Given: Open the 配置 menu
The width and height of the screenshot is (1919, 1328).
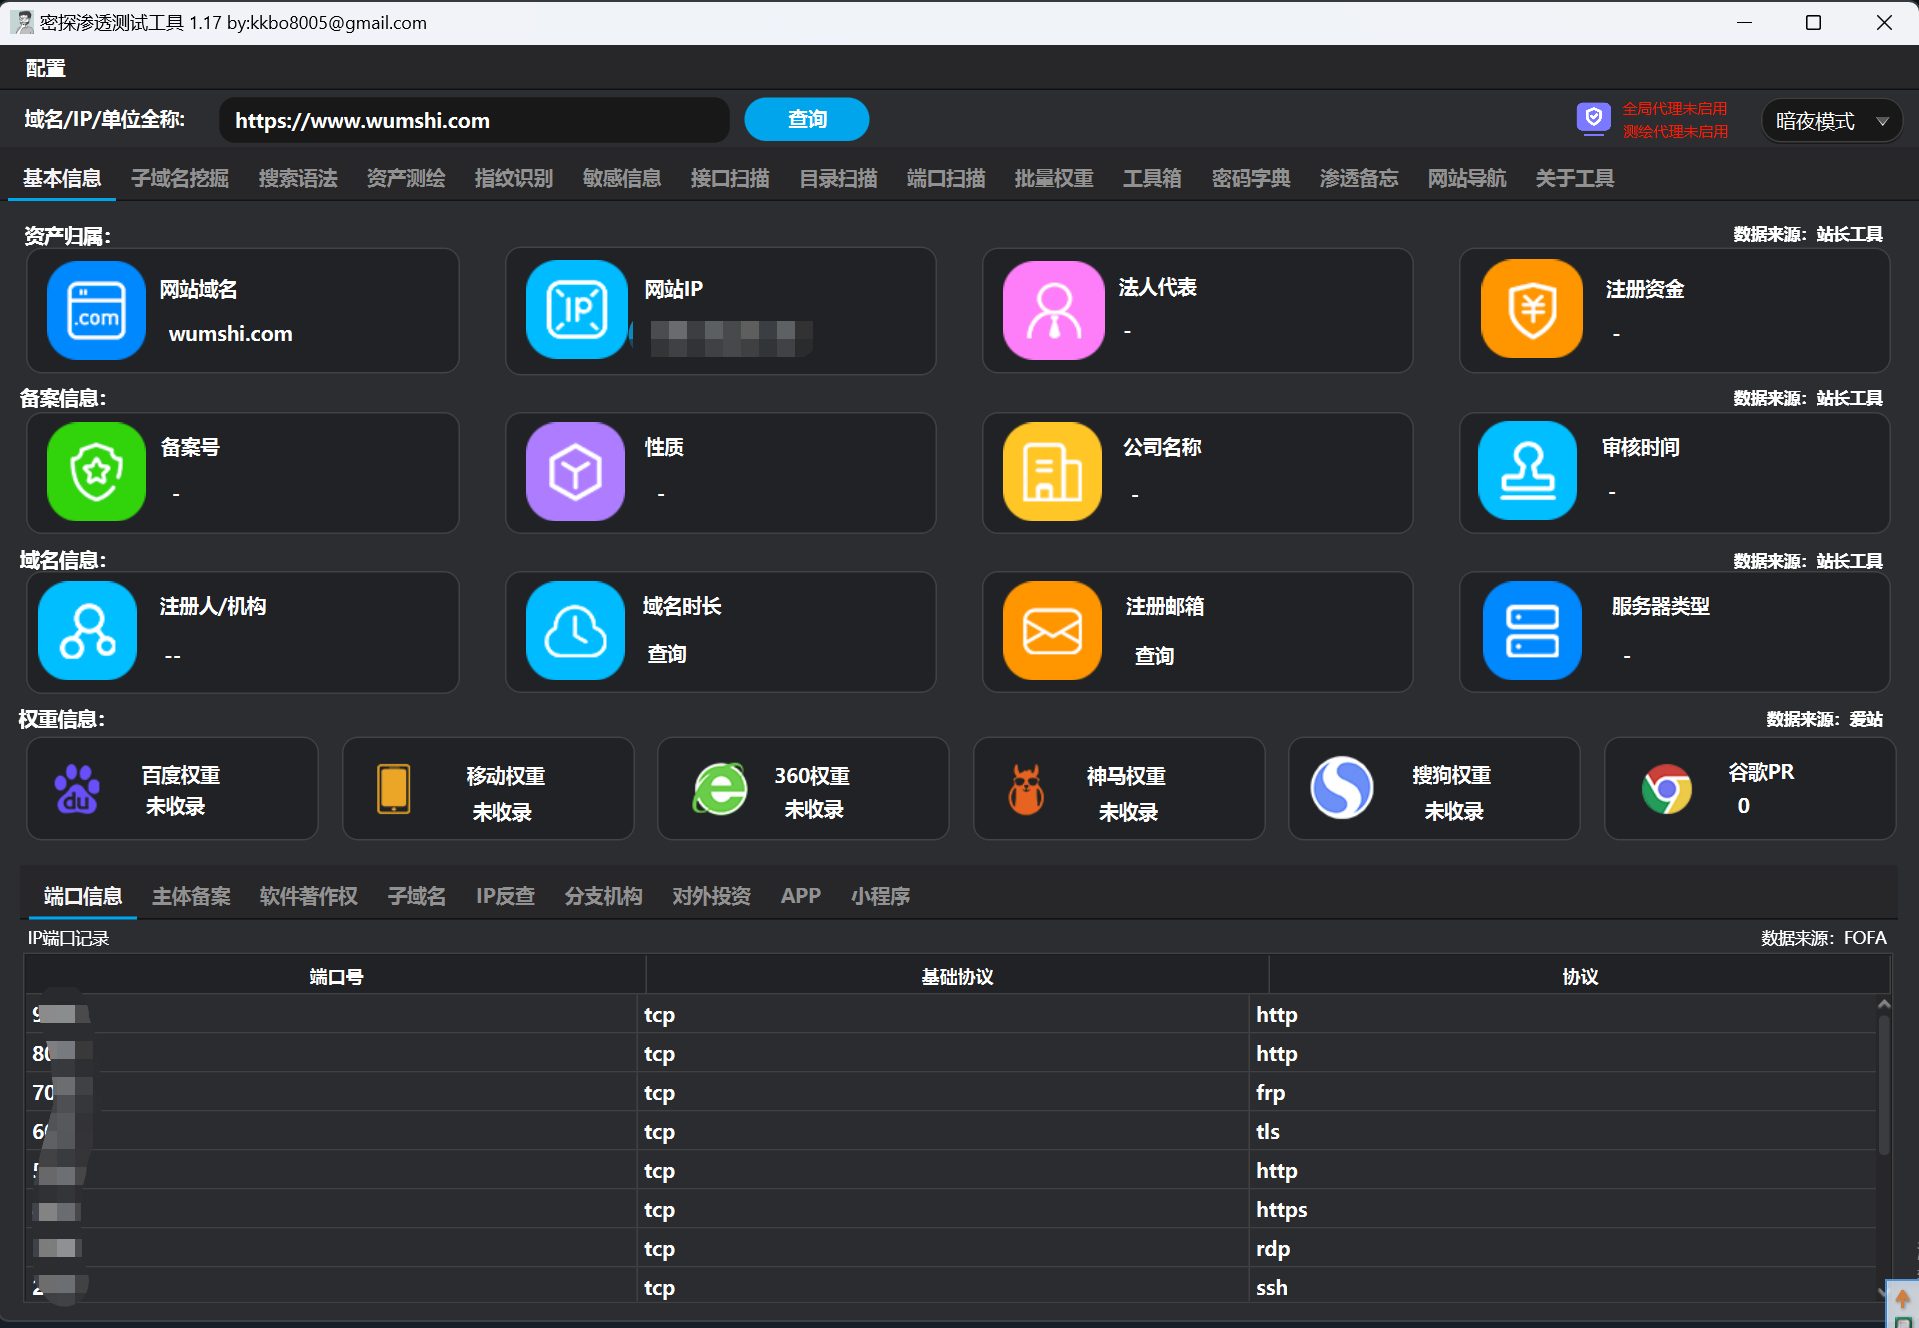Looking at the screenshot, I should point(45,68).
